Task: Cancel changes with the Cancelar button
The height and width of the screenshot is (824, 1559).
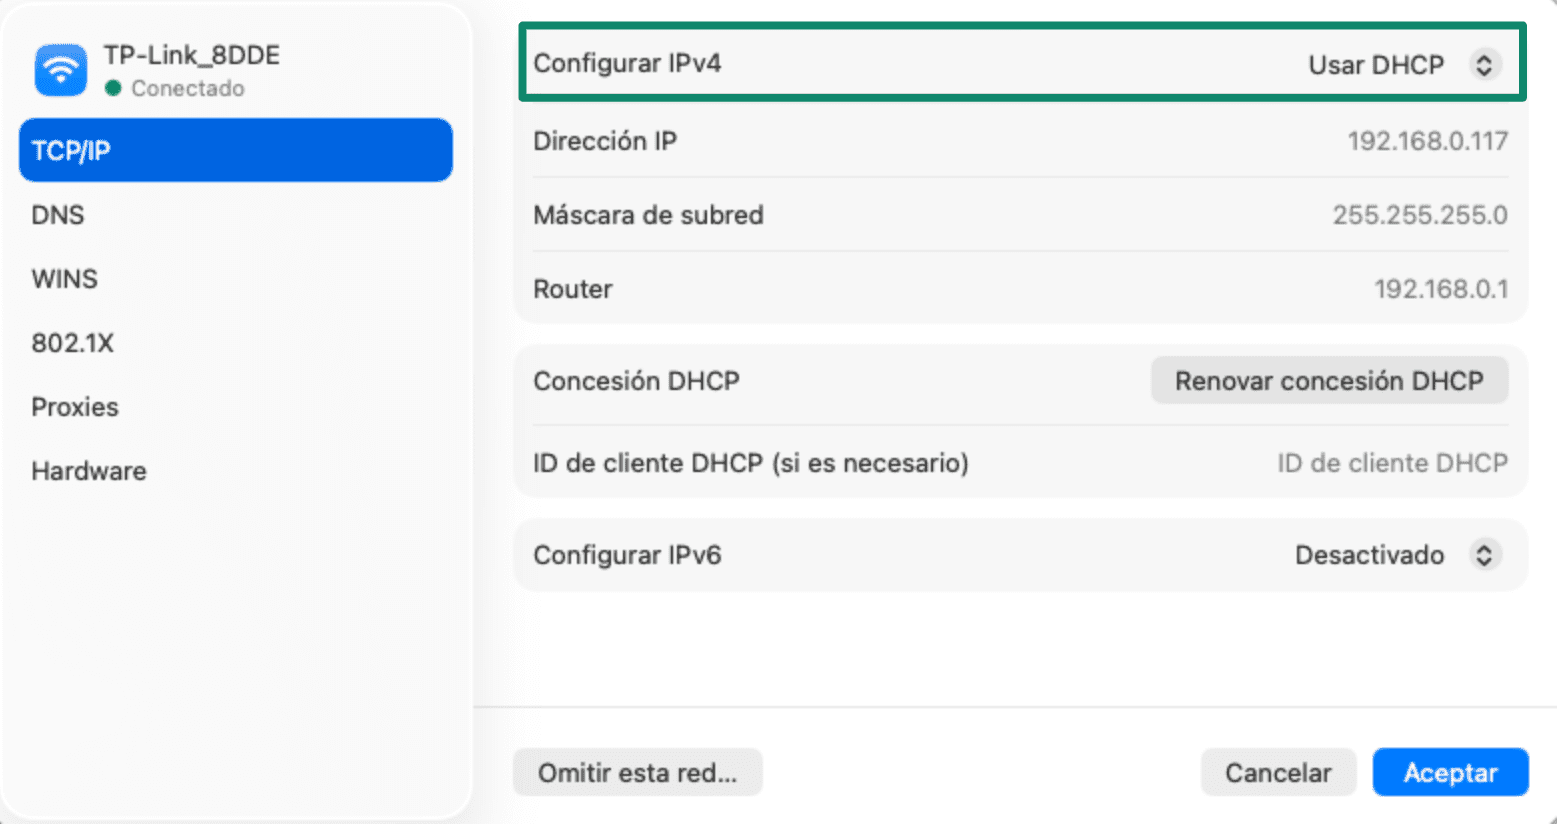Action: click(1278, 772)
